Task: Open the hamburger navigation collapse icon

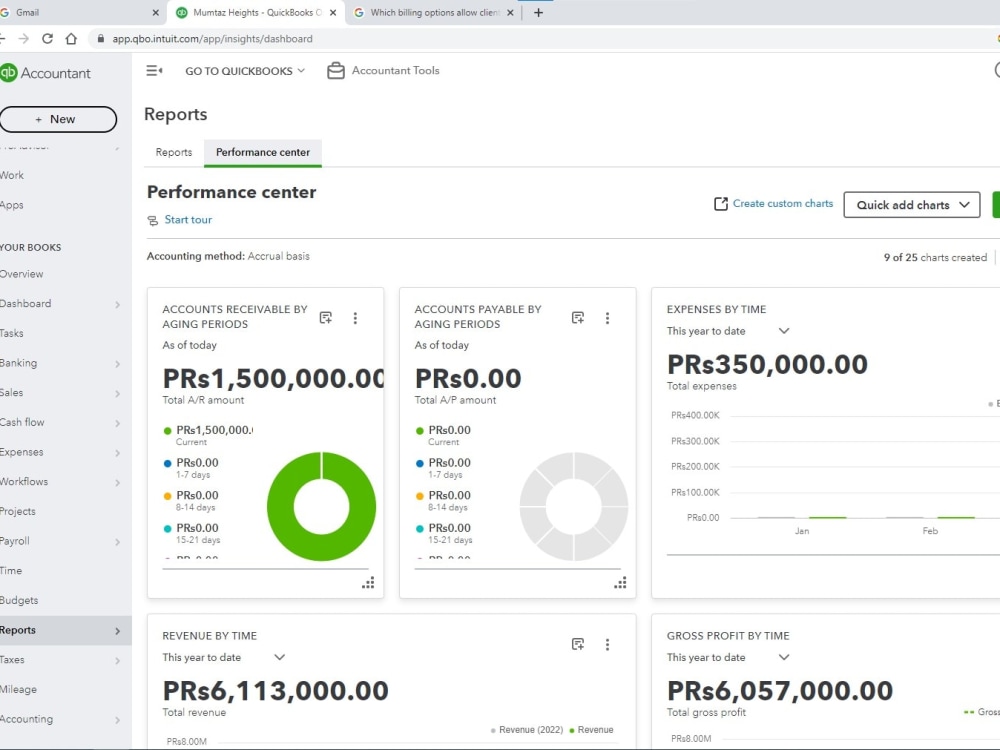Action: point(153,70)
